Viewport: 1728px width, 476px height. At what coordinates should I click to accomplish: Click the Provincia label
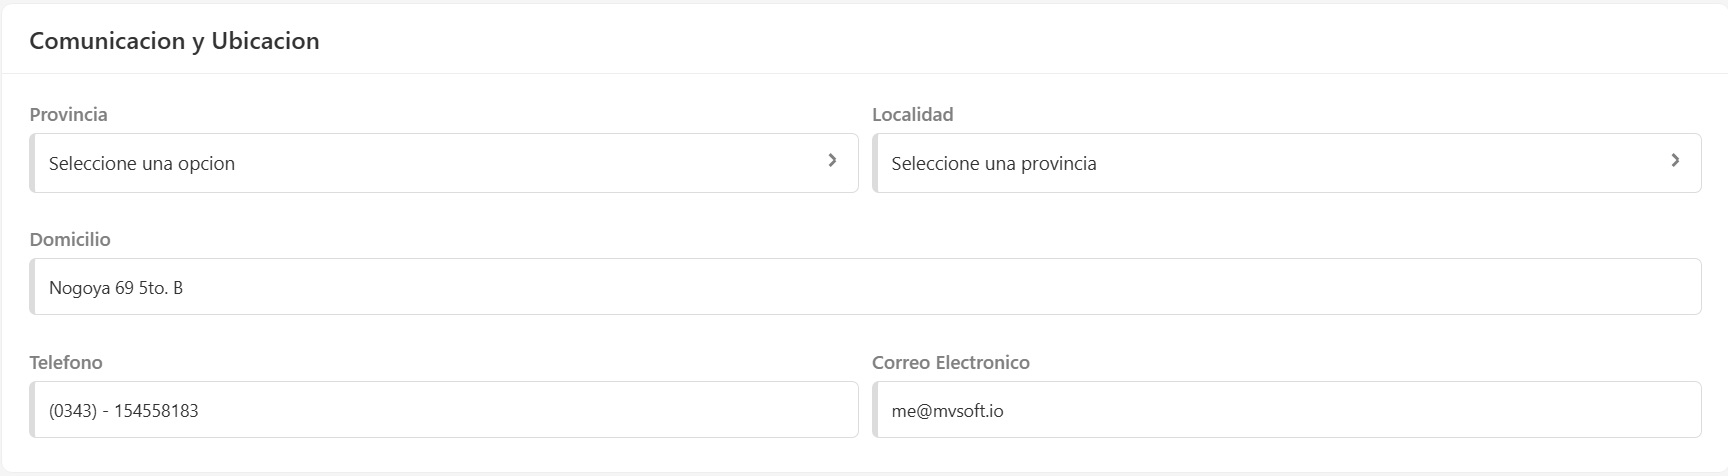click(68, 115)
